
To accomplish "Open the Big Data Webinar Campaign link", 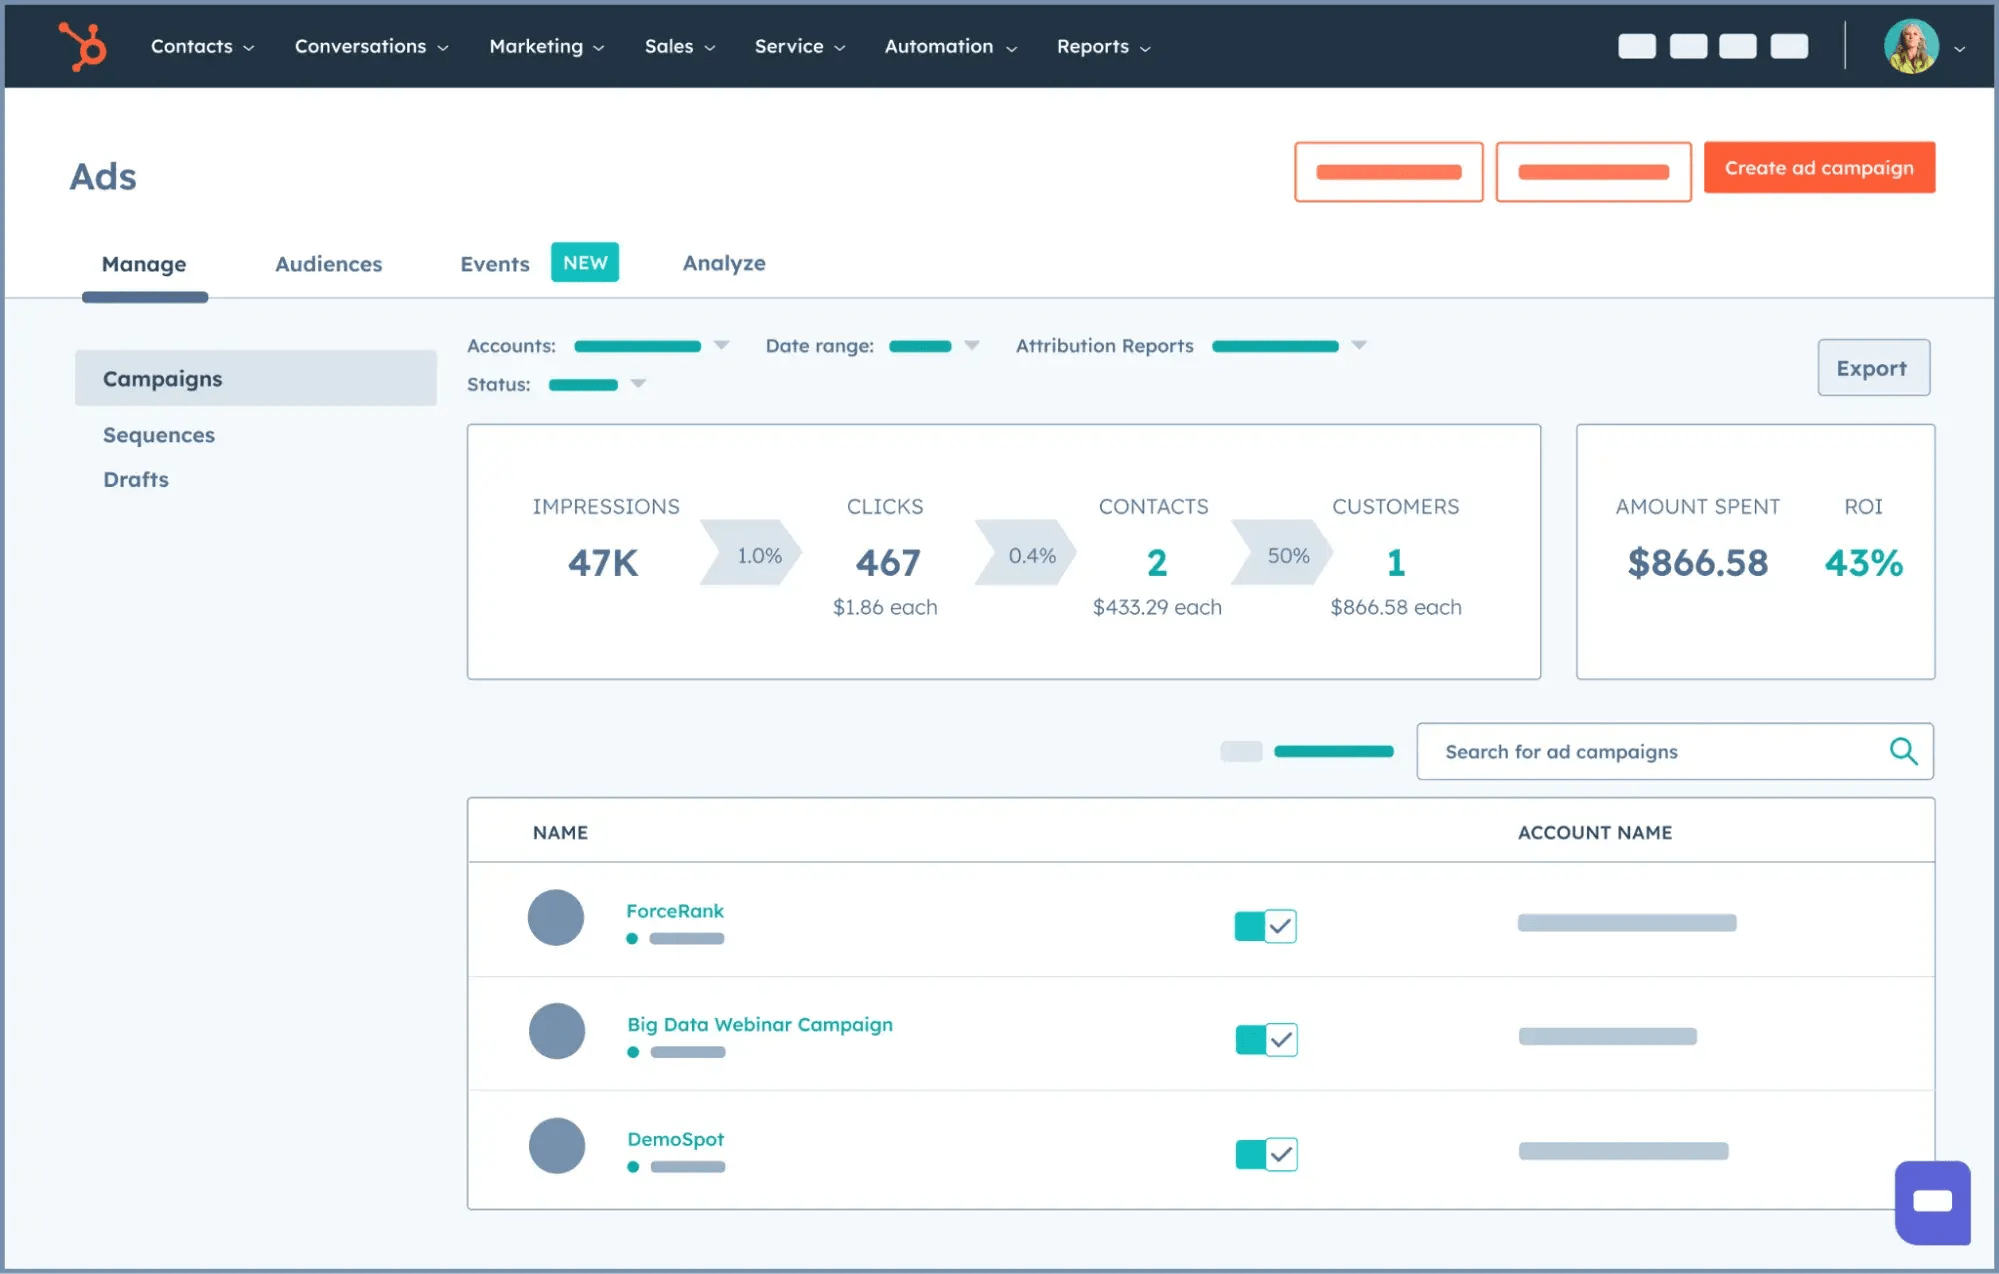I will point(759,1024).
